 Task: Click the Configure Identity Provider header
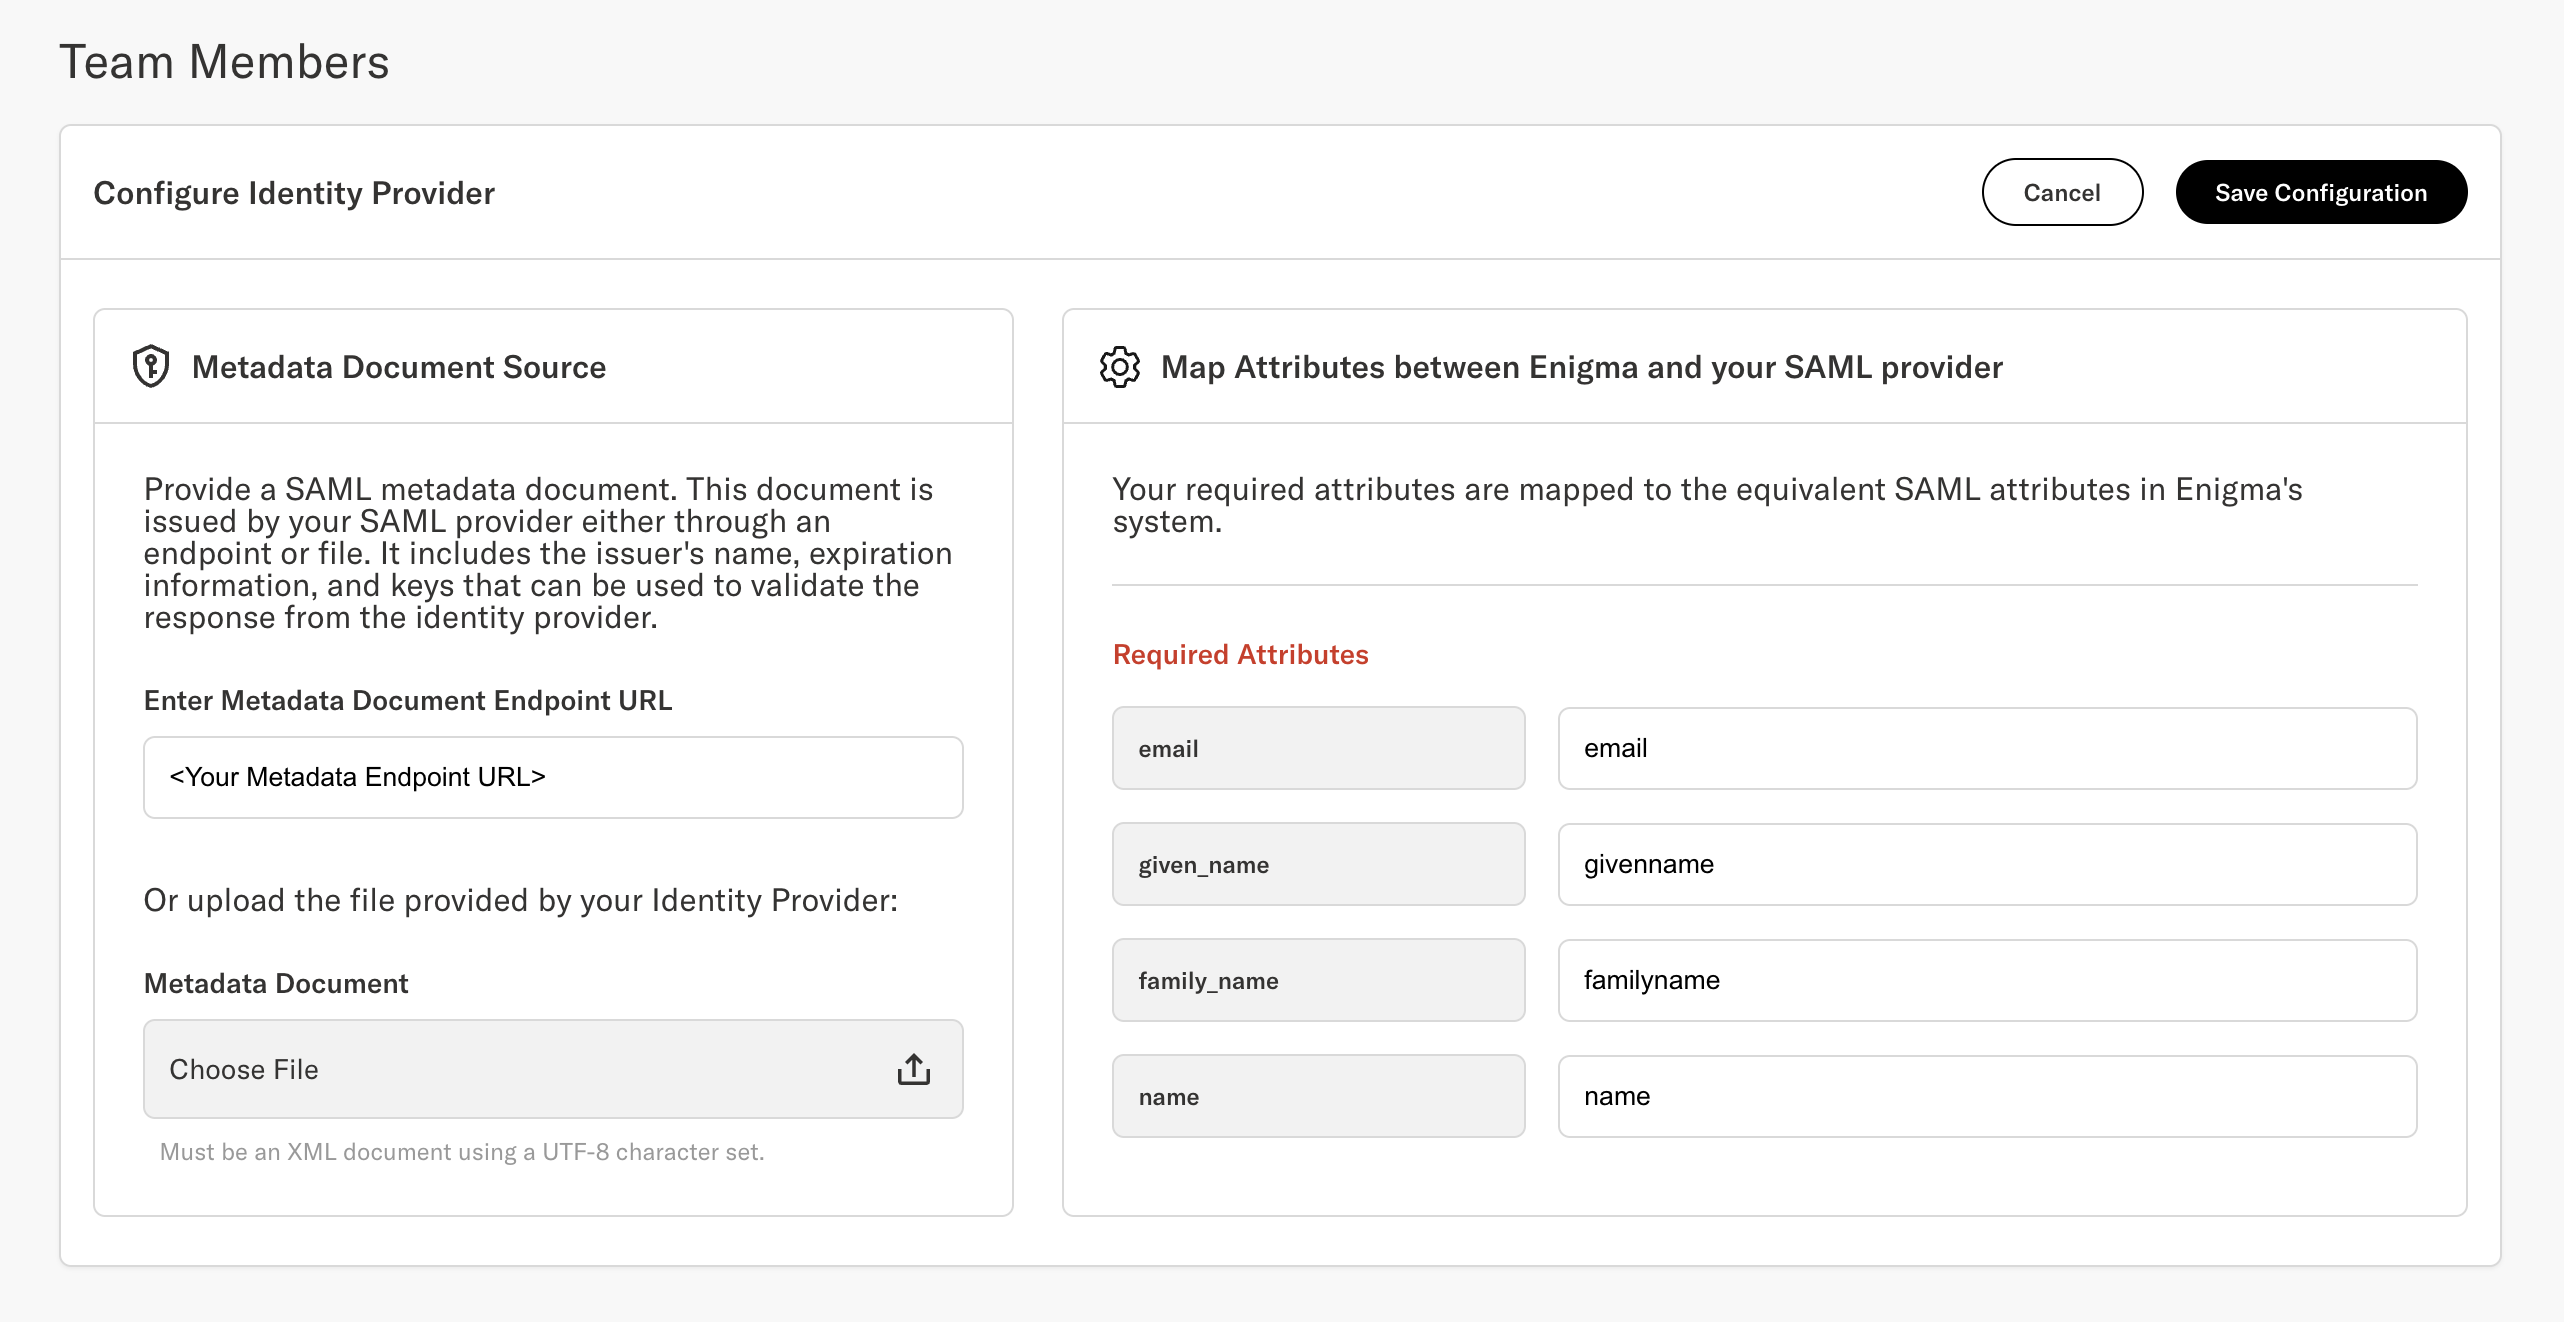[293, 192]
